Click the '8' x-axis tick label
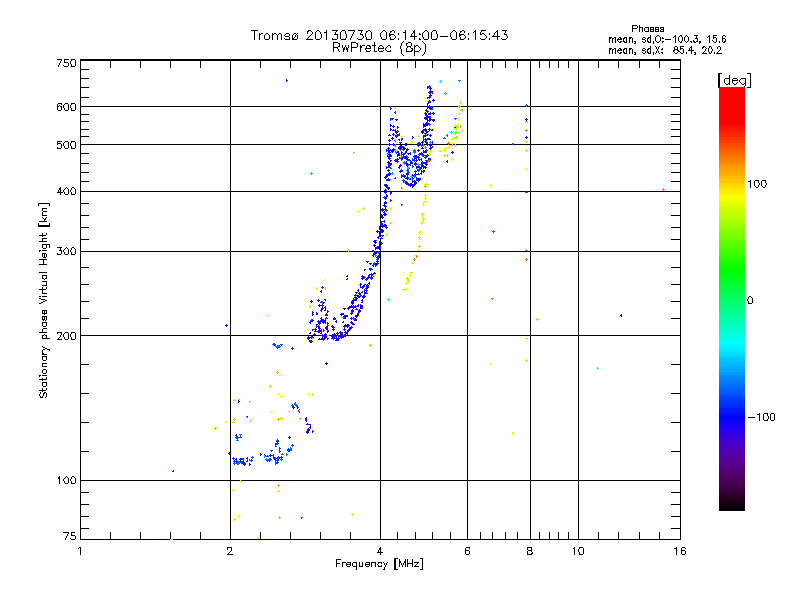 pyautogui.click(x=530, y=551)
